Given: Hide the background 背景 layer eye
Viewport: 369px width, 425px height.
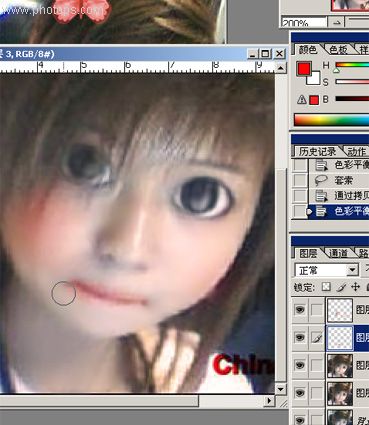Looking at the screenshot, I should 300,419.
